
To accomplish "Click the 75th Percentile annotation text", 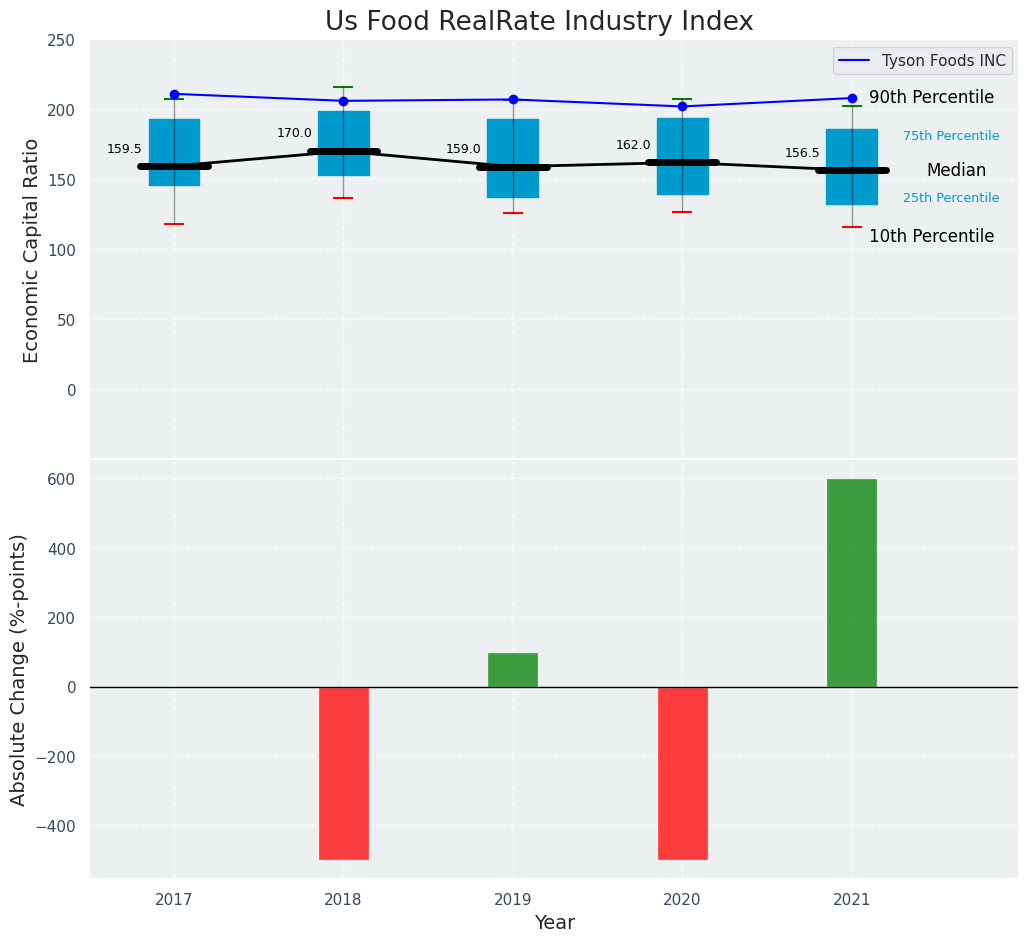I will pos(950,136).
